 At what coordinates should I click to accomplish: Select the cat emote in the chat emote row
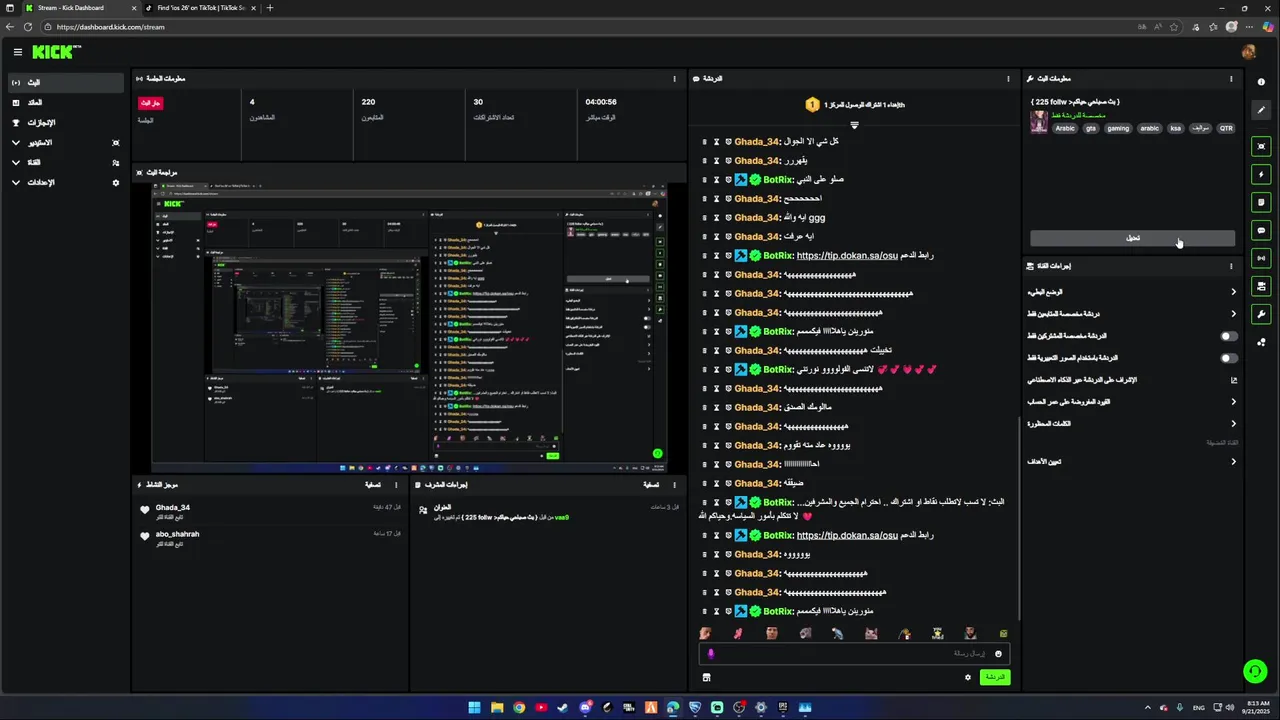point(871,633)
